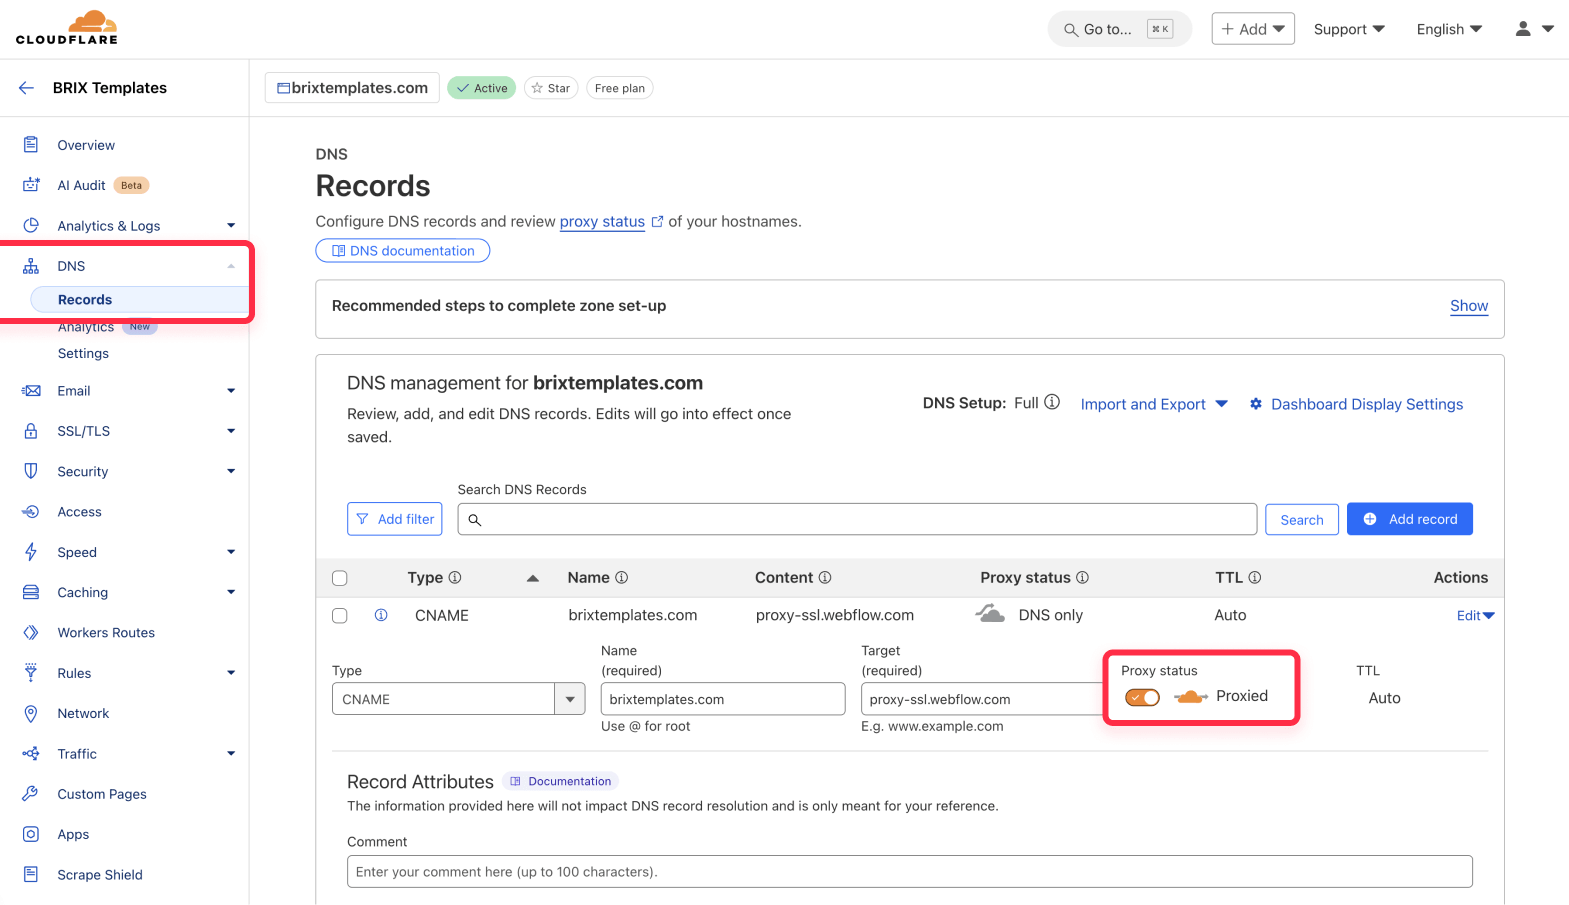
Task: Open the DNS documentation link
Action: point(402,251)
